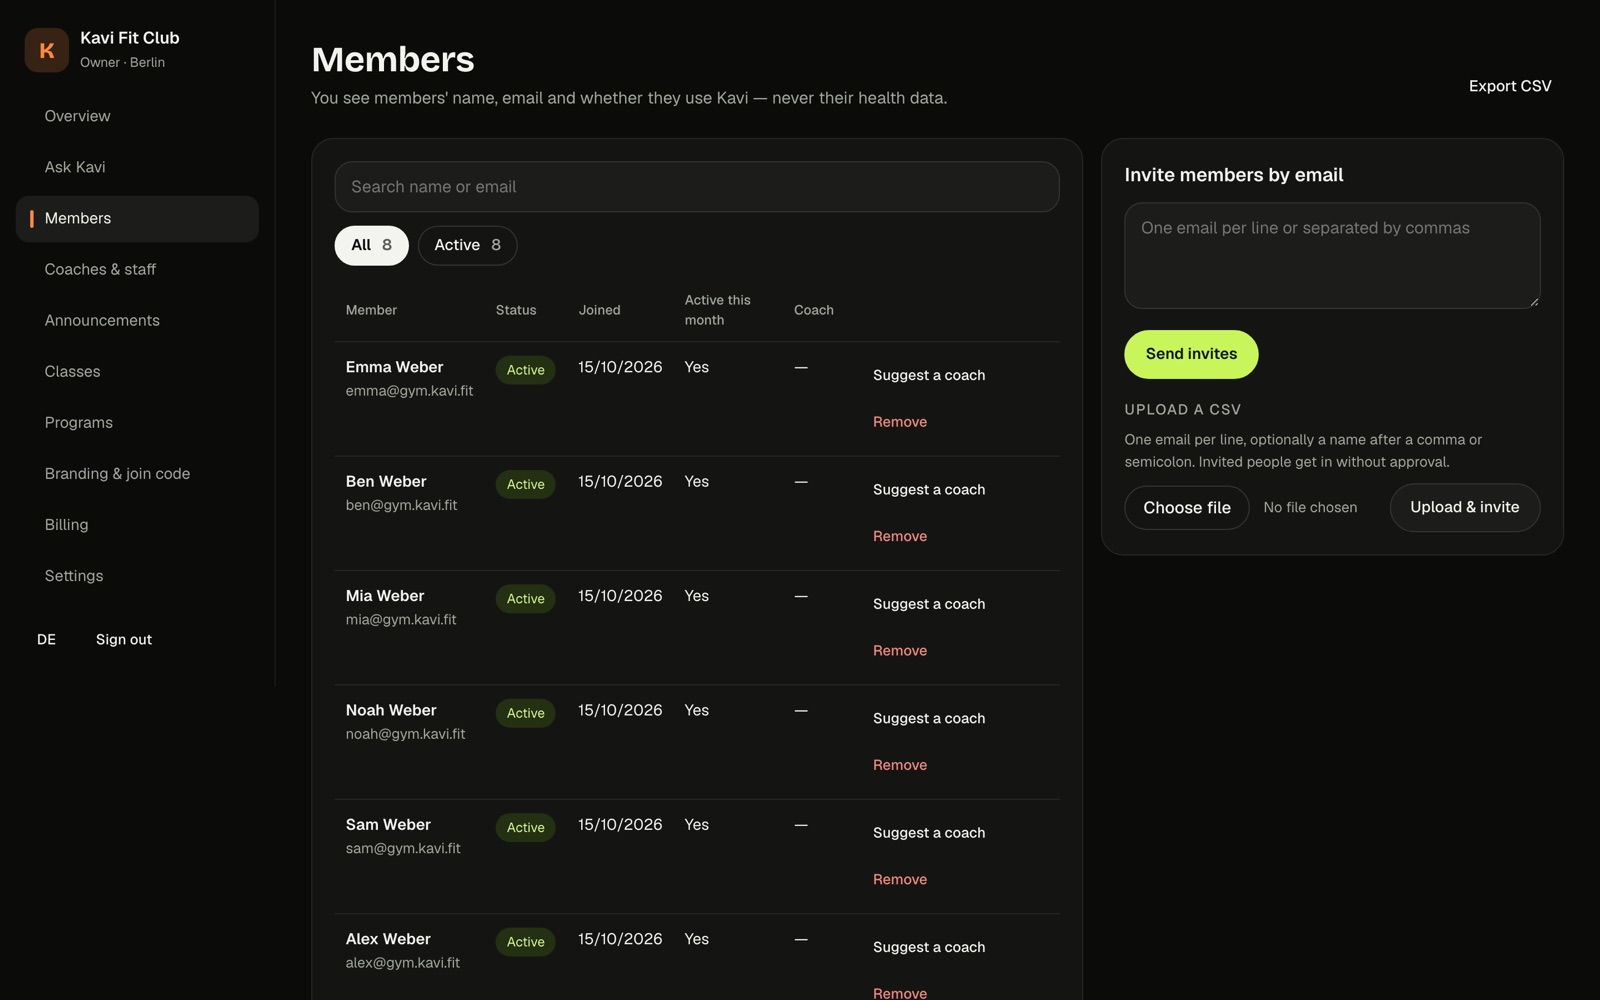Image resolution: width=1600 pixels, height=1000 pixels.
Task: Remove Mia Weber from members
Action: point(900,651)
